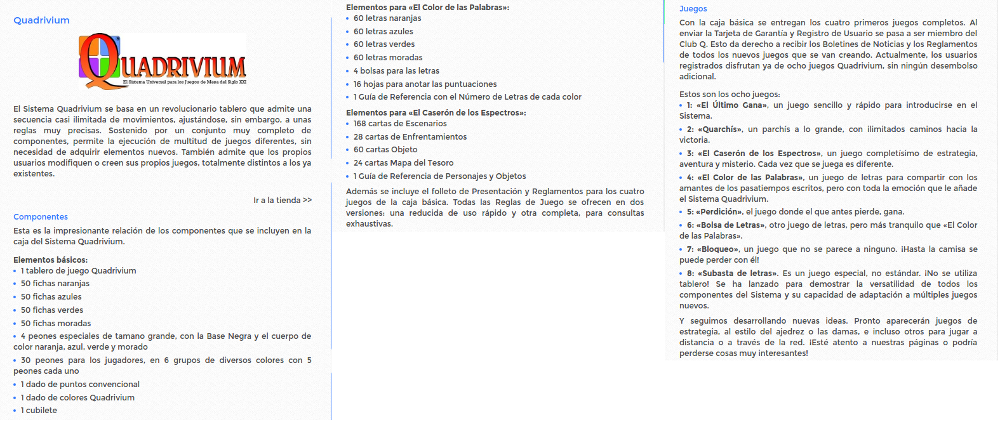
Task: Click the paragraph 'El Sistema Quadrivium se basa'
Action: point(162,141)
